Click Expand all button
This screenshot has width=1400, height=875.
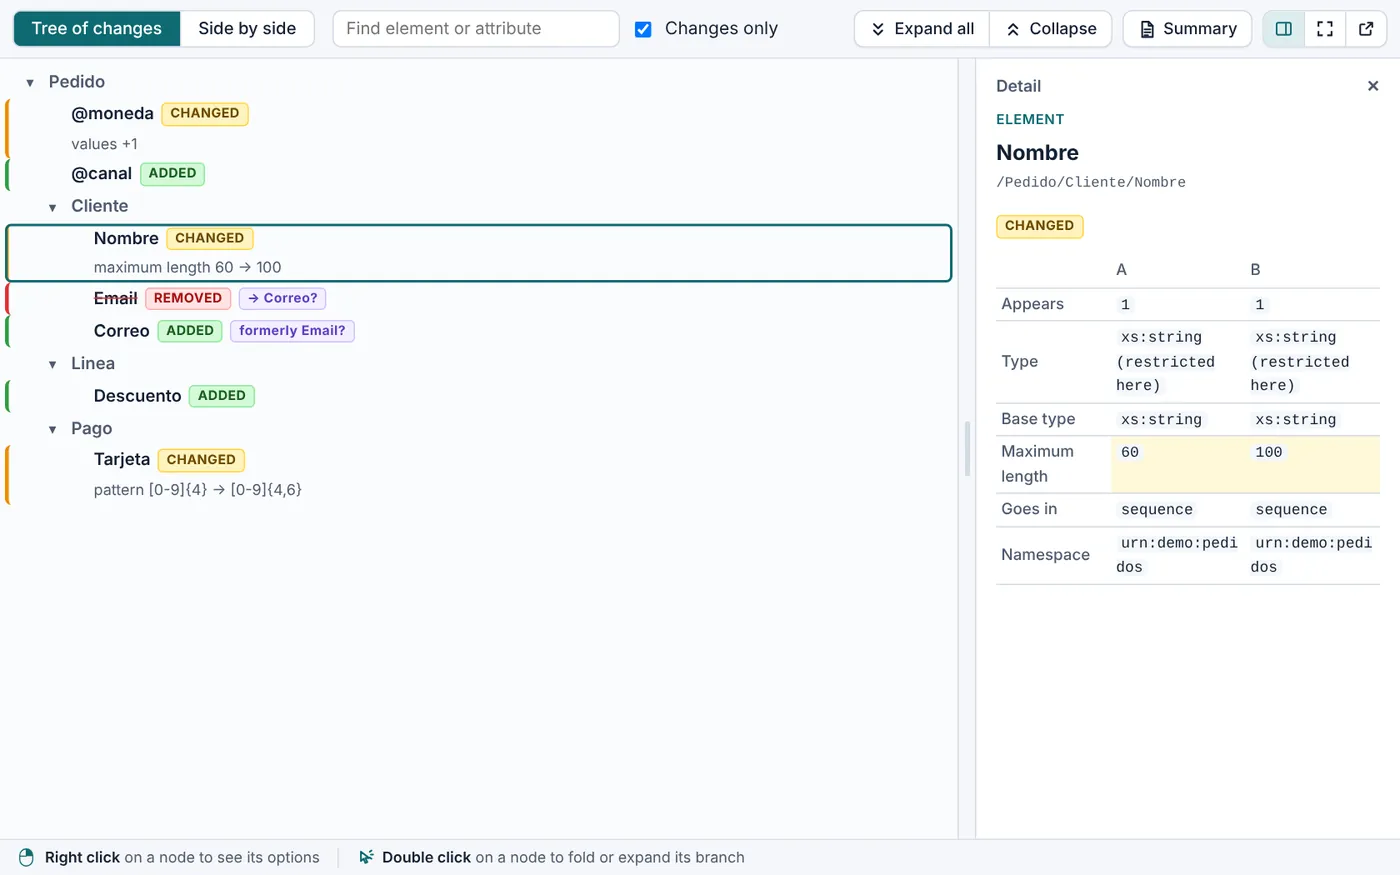(x=921, y=29)
